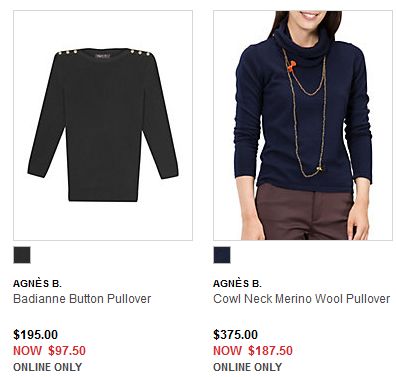Click the $375.00 original price
This screenshot has height=377, width=396.
[x=236, y=335]
